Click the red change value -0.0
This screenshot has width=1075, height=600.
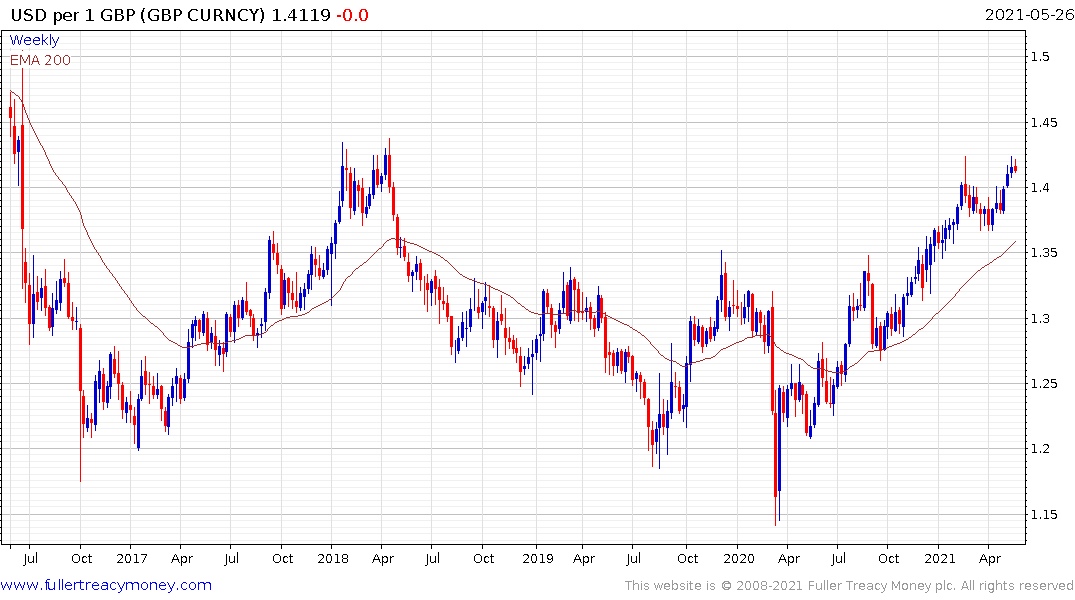(352, 15)
